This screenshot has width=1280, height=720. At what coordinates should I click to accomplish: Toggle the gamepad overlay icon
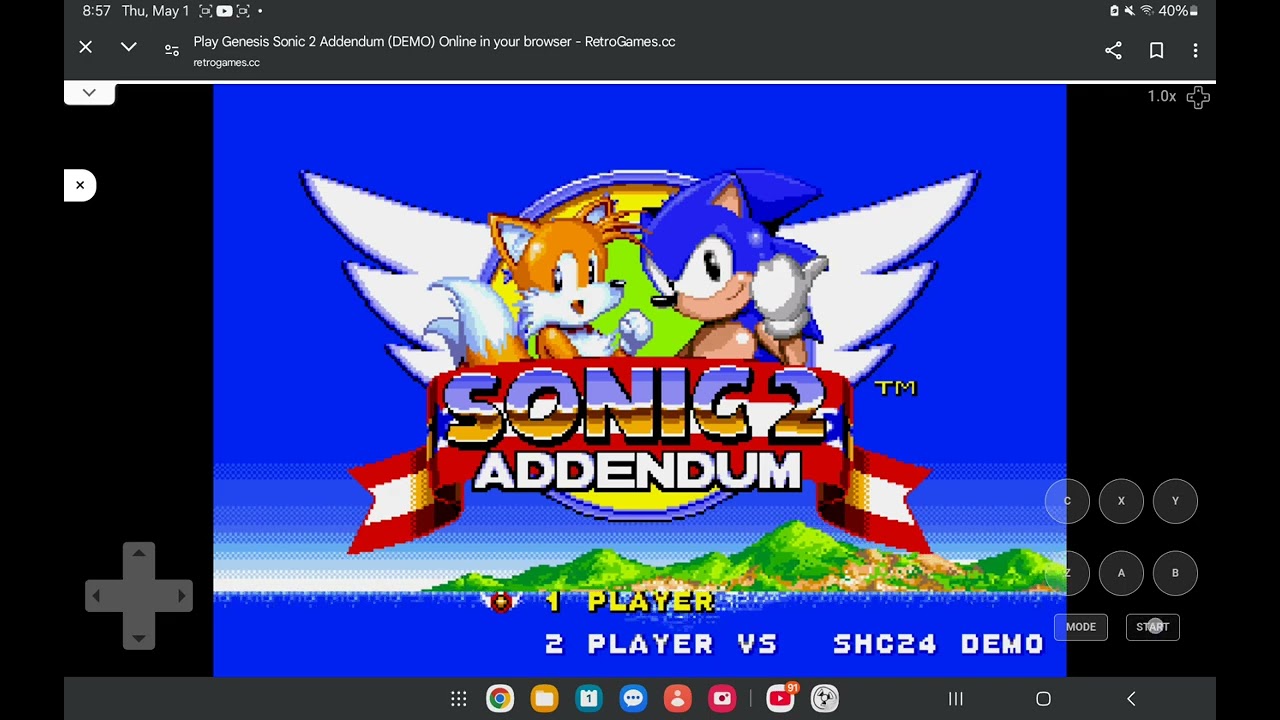point(1198,97)
